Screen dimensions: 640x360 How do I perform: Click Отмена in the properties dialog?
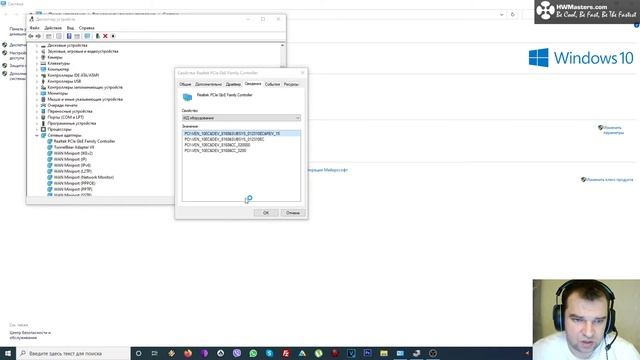tap(293, 213)
